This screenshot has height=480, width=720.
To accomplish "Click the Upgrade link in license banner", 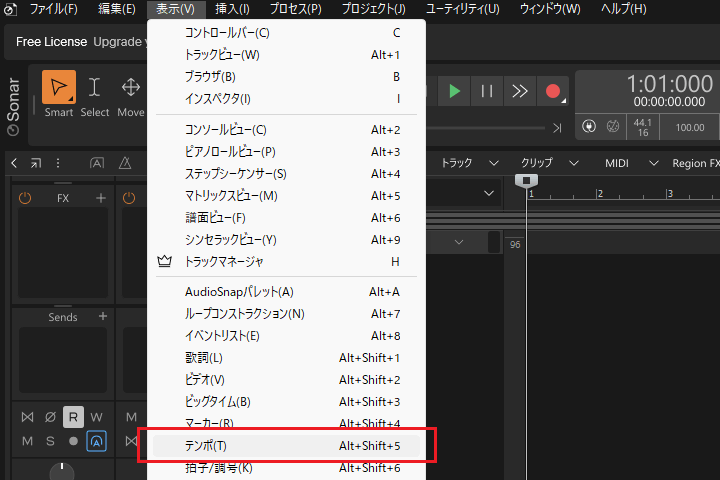I will (118, 42).
